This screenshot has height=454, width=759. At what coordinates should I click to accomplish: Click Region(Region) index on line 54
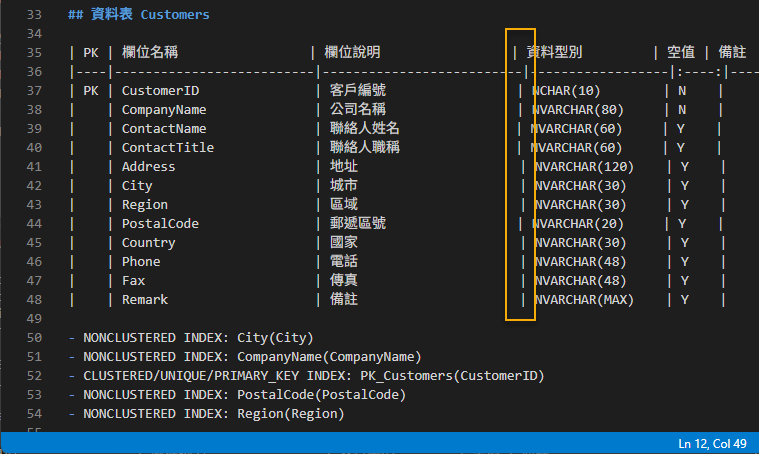[290, 414]
